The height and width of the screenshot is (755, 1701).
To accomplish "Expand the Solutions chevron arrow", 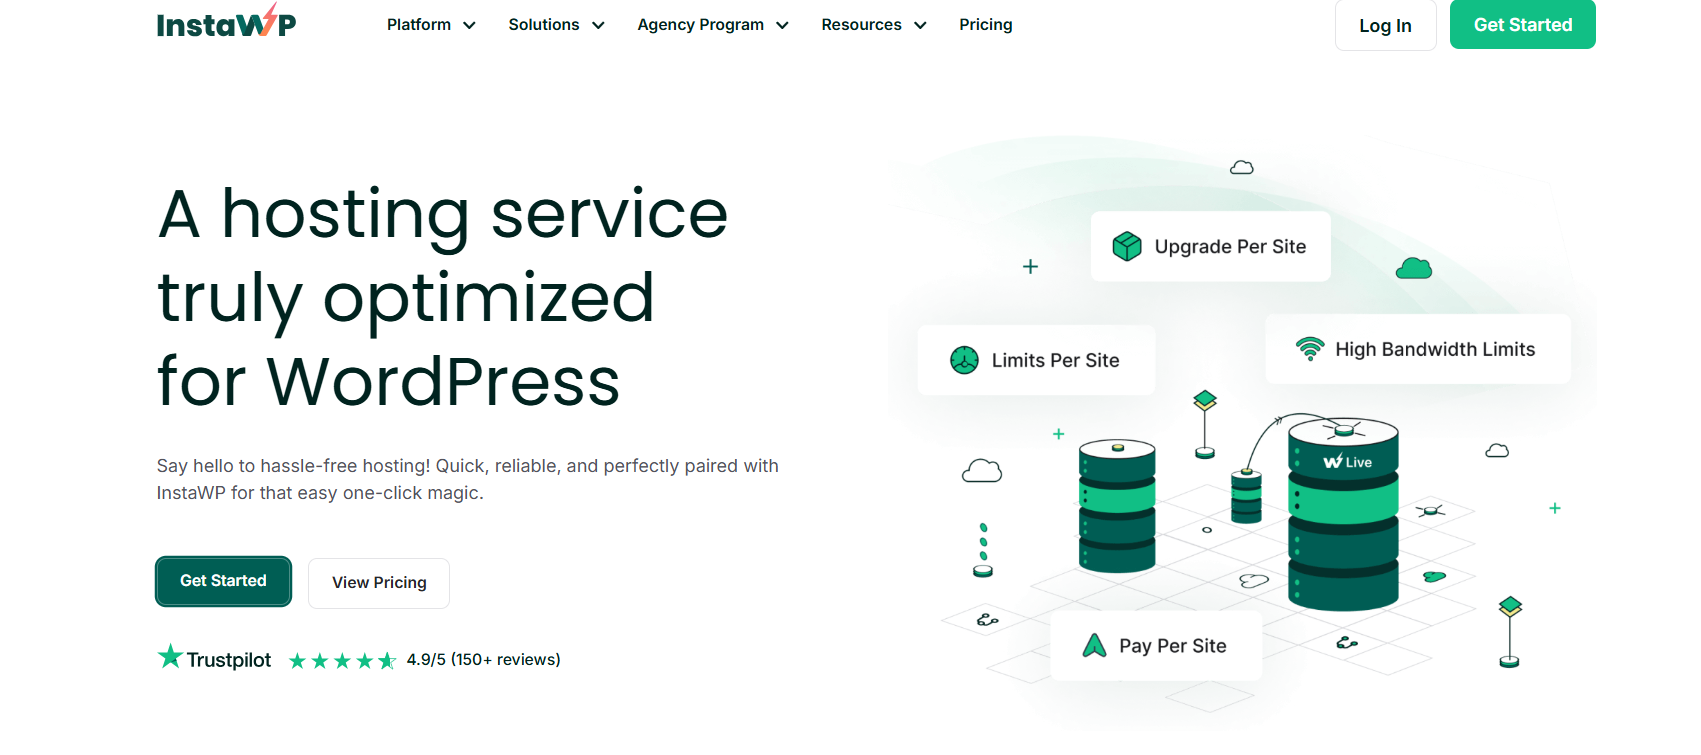I will [x=598, y=26].
